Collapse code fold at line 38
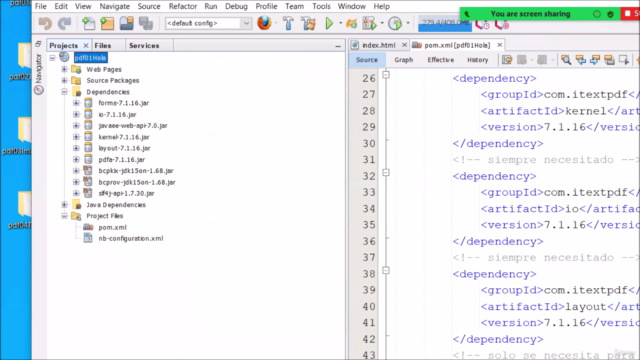Image resolution: width=640 pixels, height=360 pixels. (386, 270)
